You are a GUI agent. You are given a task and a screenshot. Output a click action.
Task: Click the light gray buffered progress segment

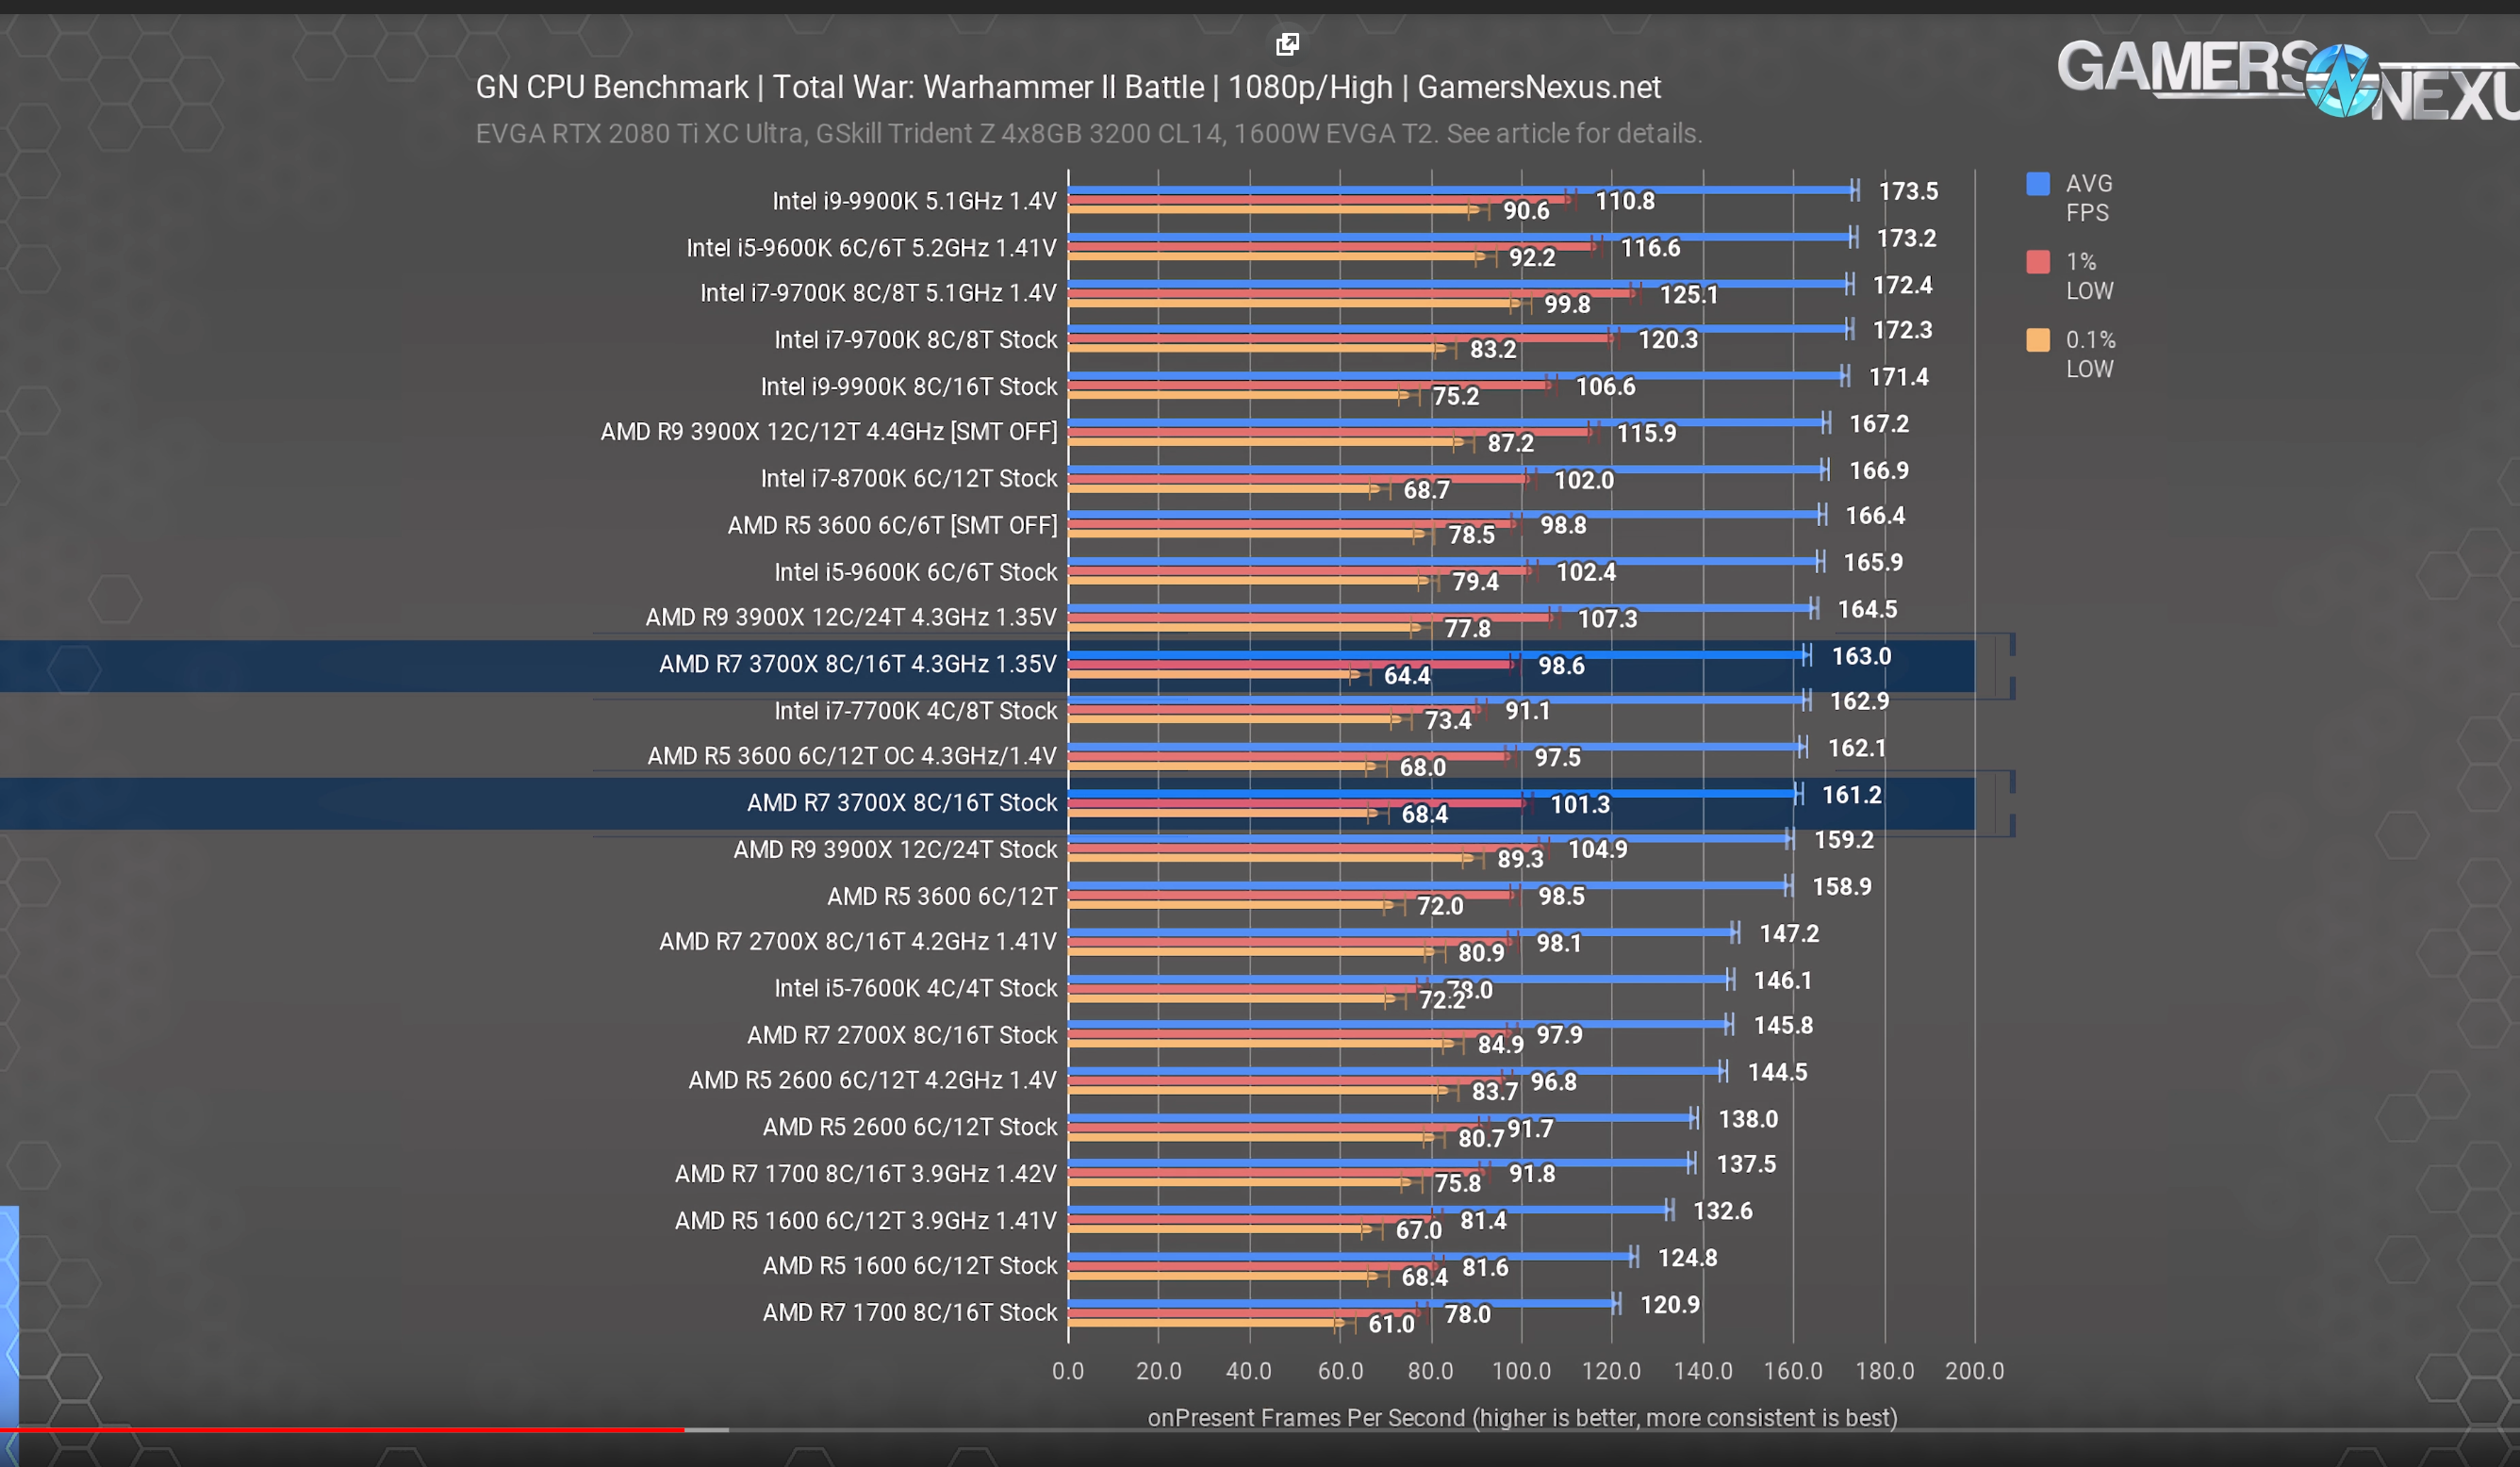click(x=707, y=1430)
